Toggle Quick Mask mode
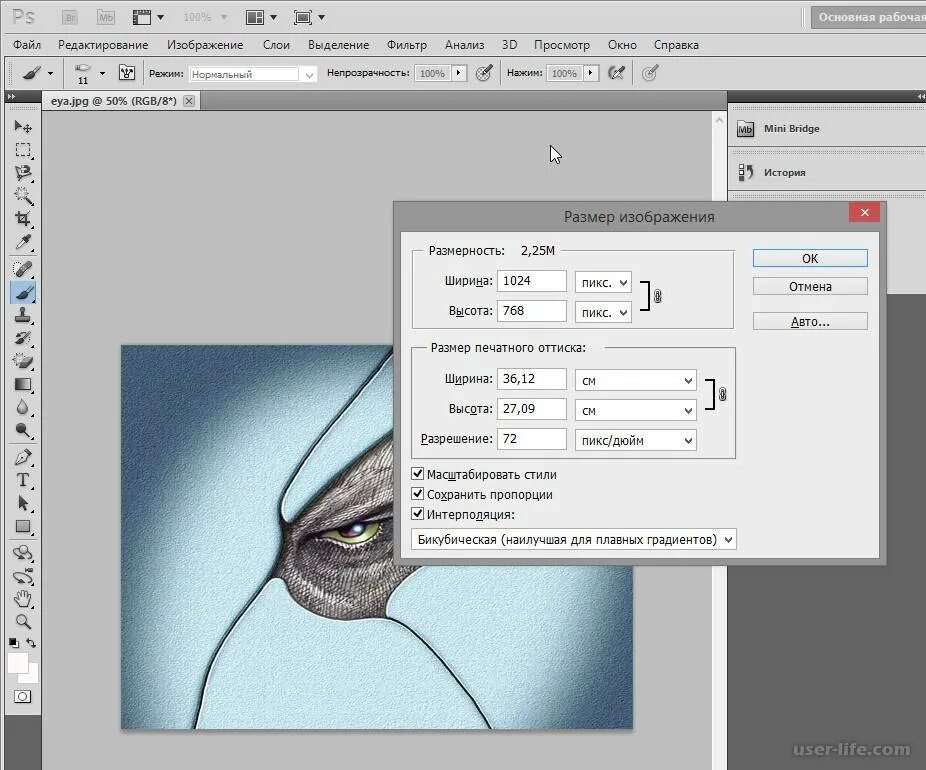 pos(22,697)
